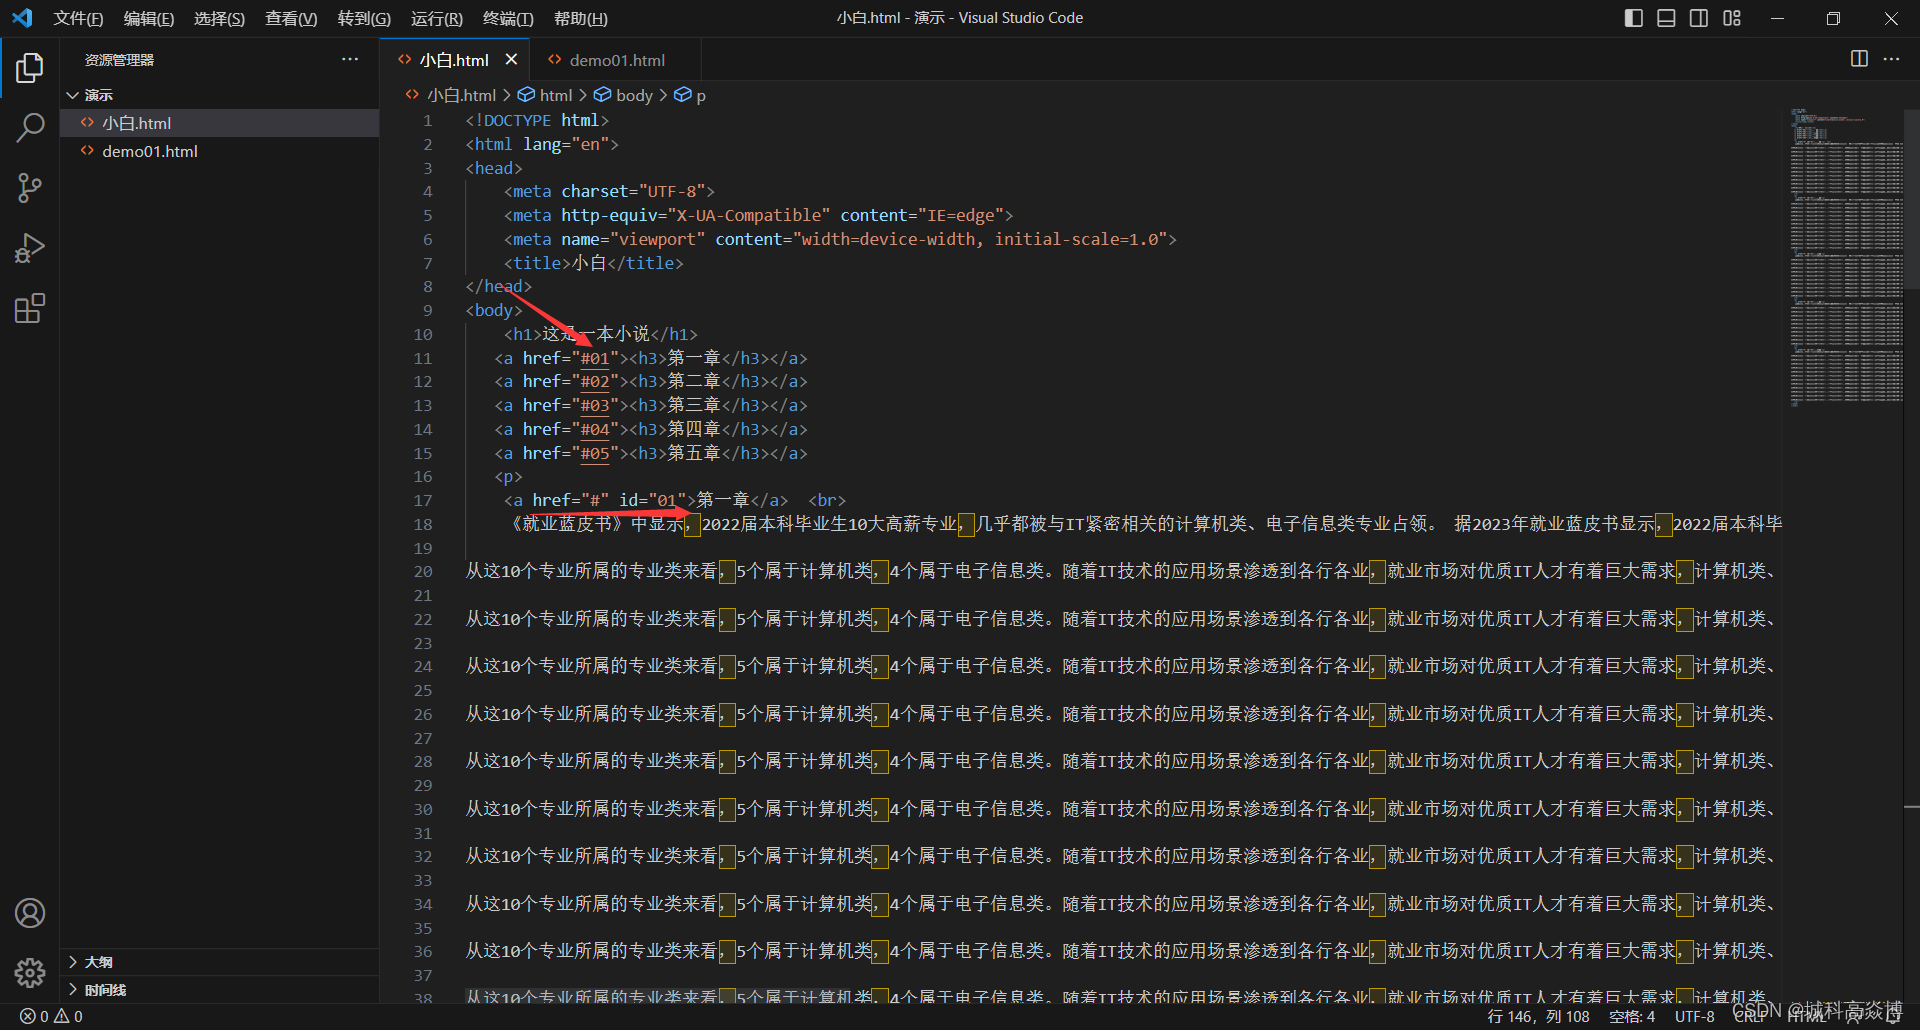This screenshot has height=1030, width=1920.
Task: Open the Search view in activity bar
Action: (30, 128)
